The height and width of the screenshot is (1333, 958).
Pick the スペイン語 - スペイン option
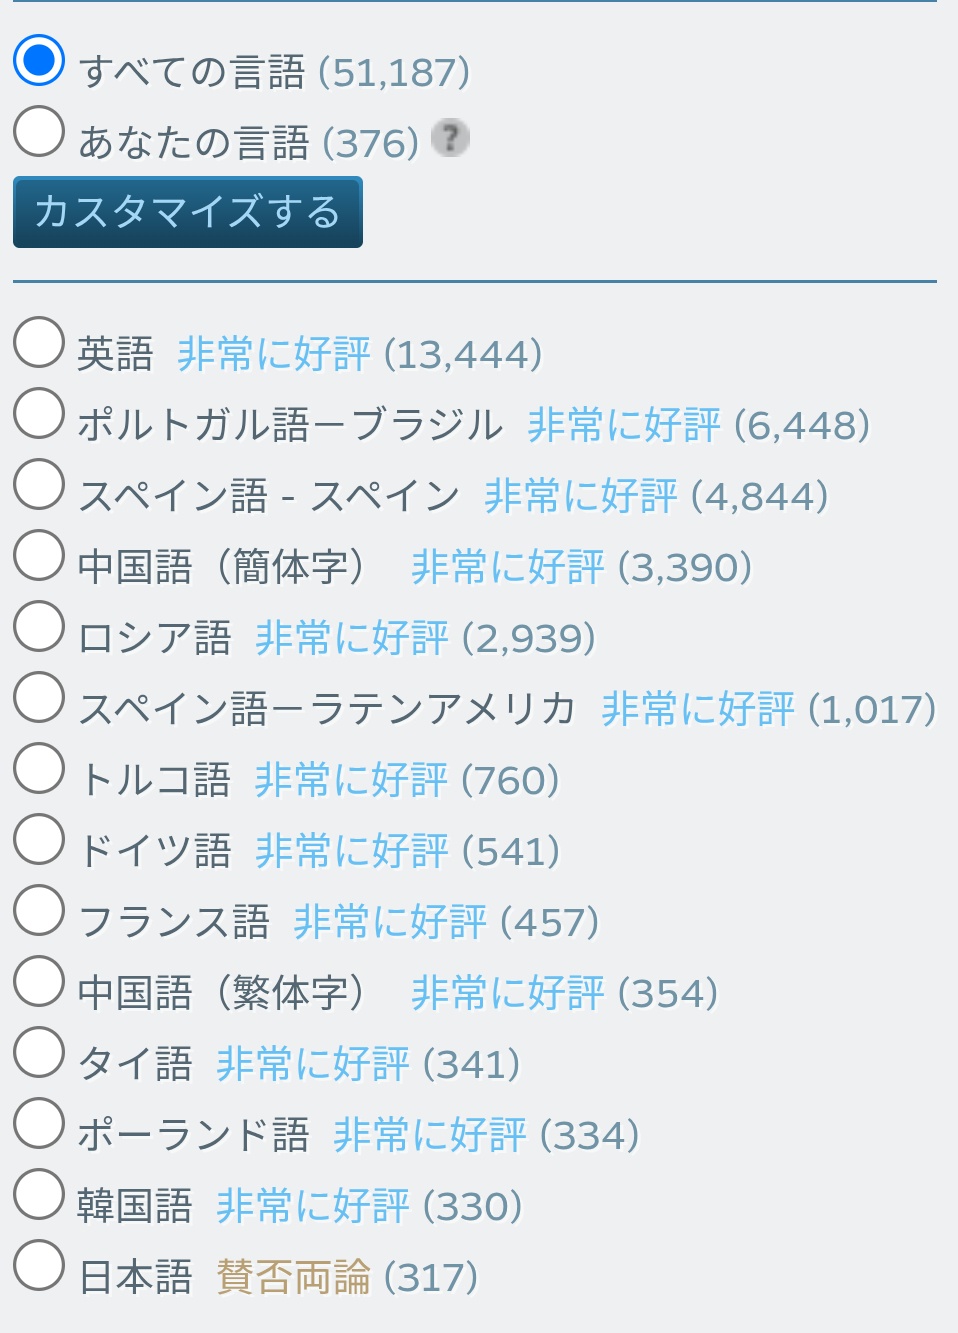(39, 484)
